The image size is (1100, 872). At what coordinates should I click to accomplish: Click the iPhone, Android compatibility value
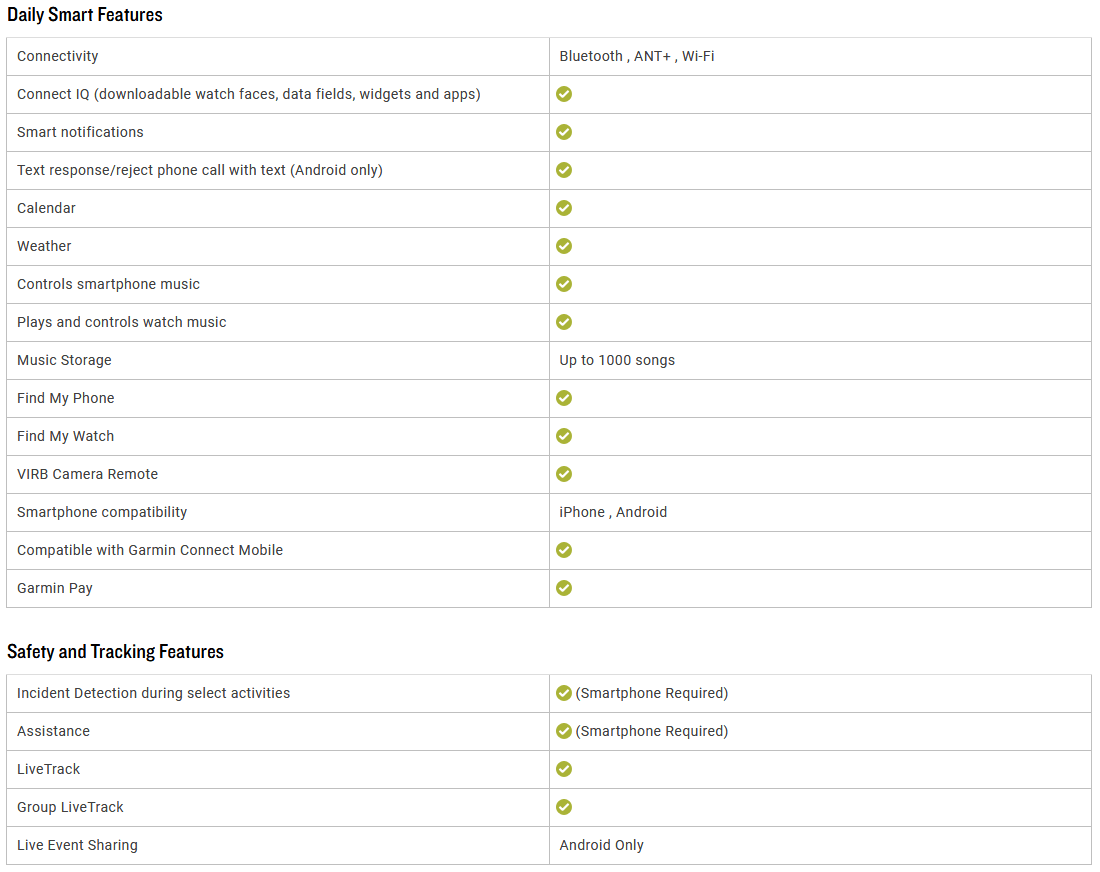[612, 512]
